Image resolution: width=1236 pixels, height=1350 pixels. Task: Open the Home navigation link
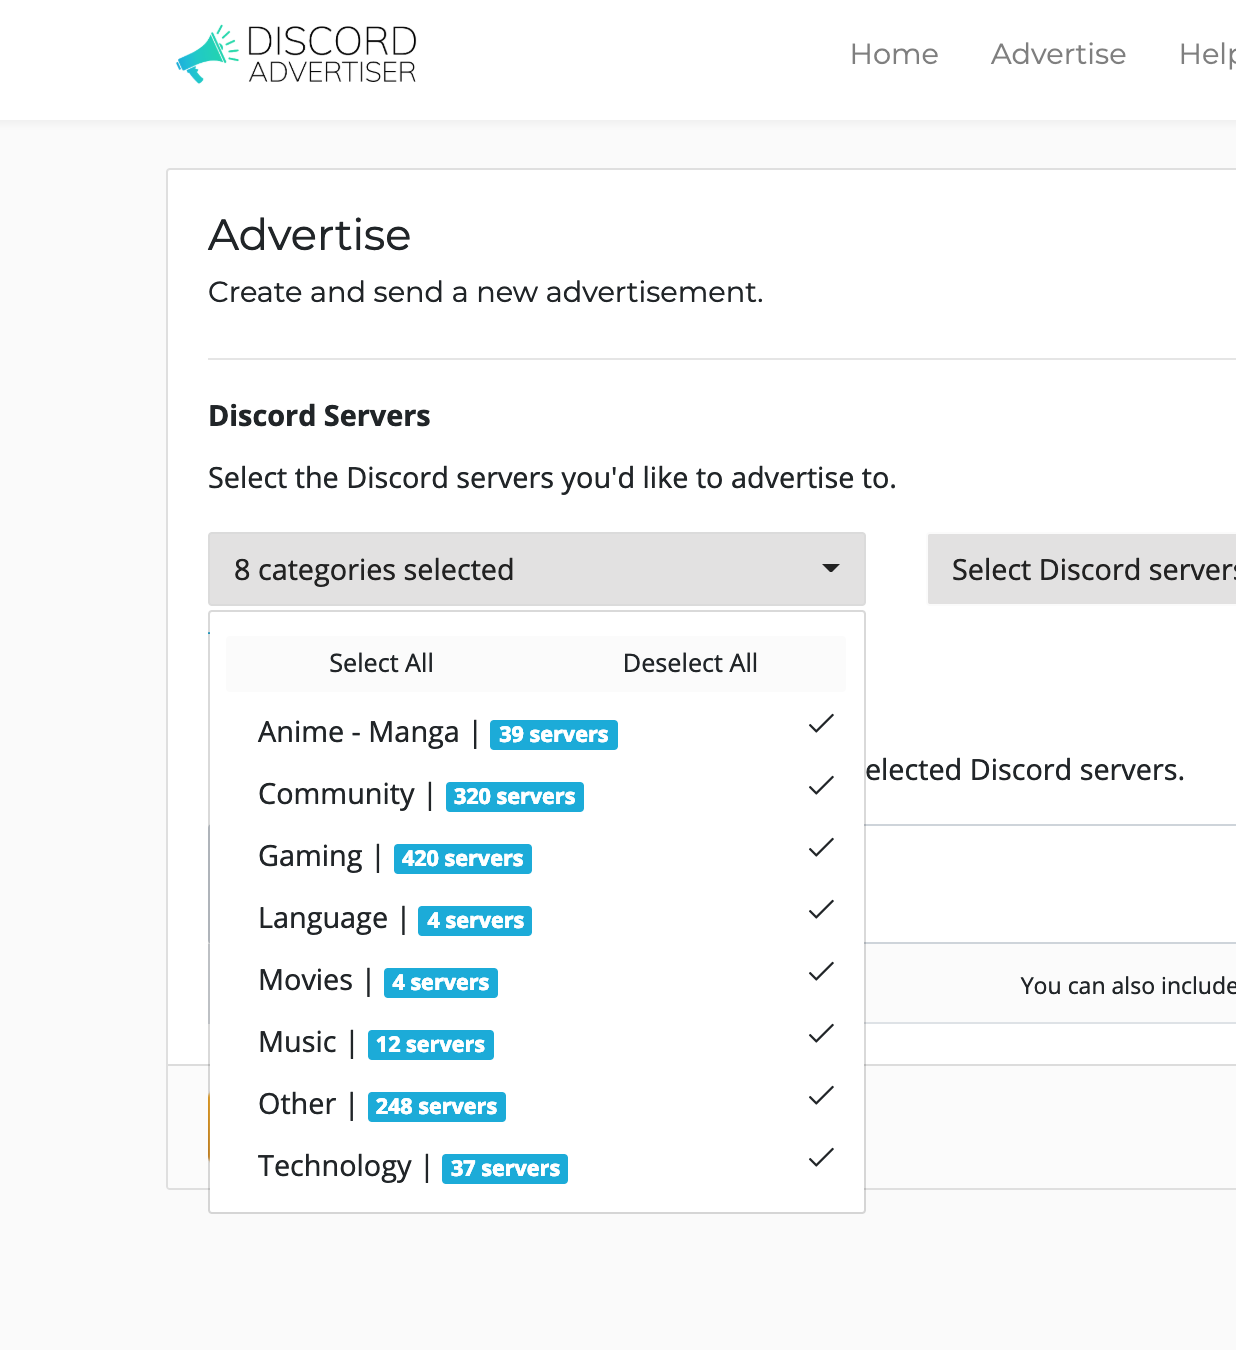click(894, 54)
